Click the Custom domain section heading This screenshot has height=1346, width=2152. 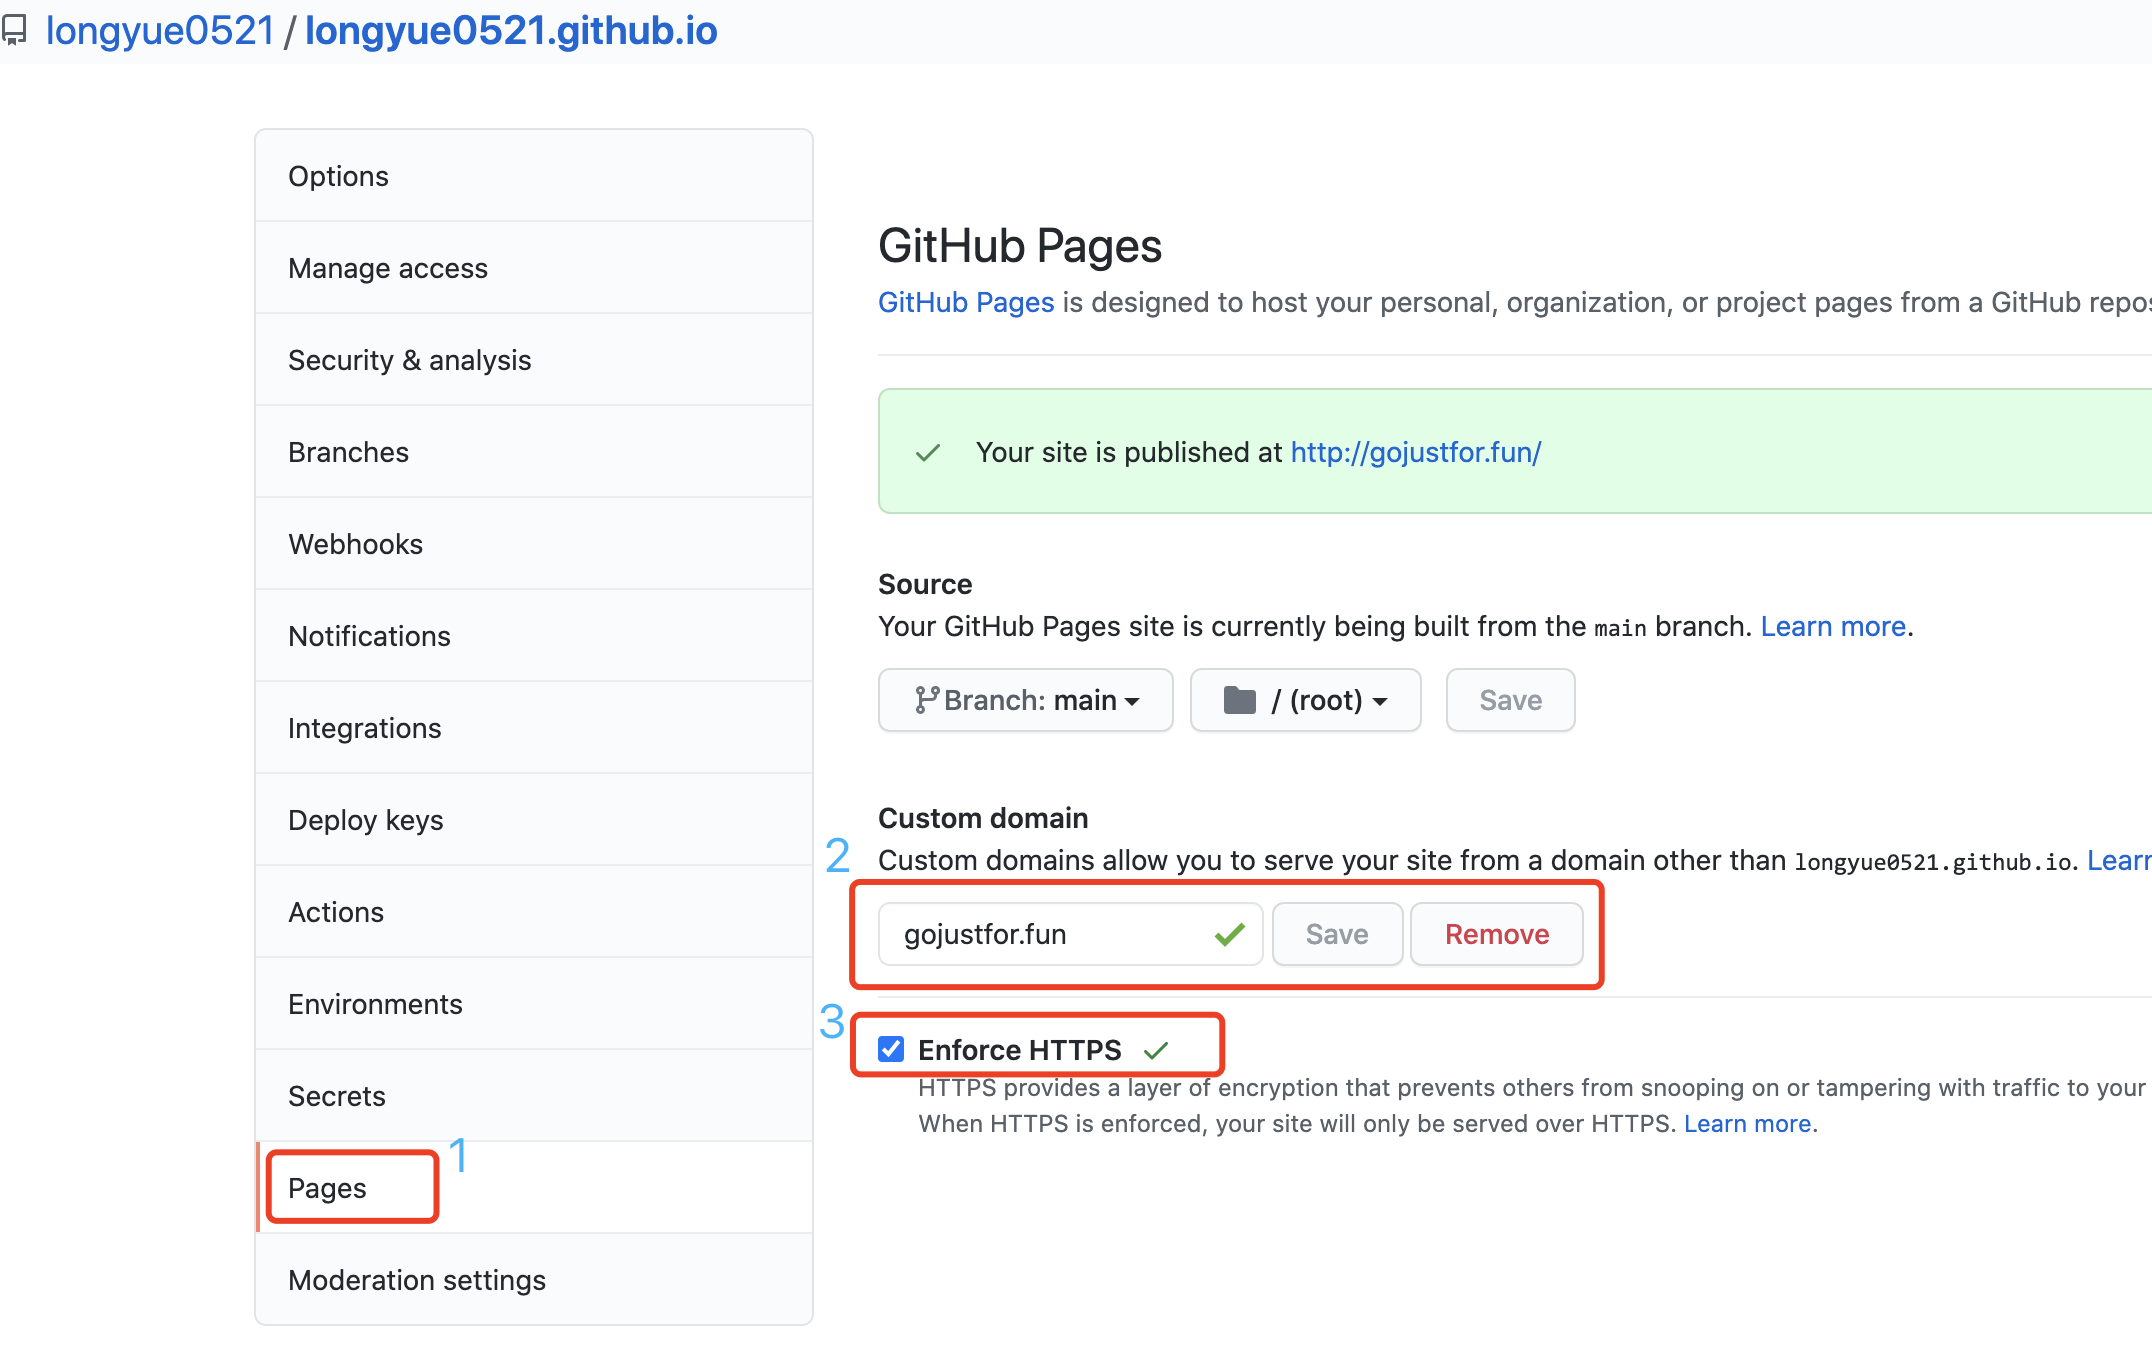(983, 818)
